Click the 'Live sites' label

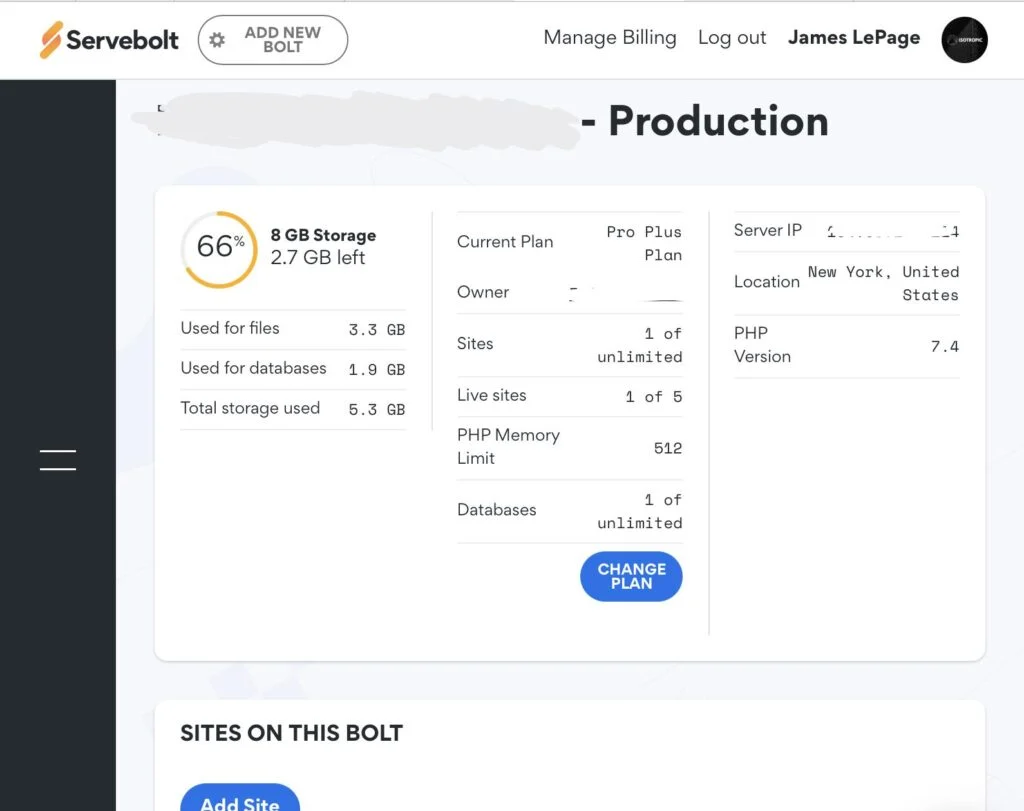492,395
